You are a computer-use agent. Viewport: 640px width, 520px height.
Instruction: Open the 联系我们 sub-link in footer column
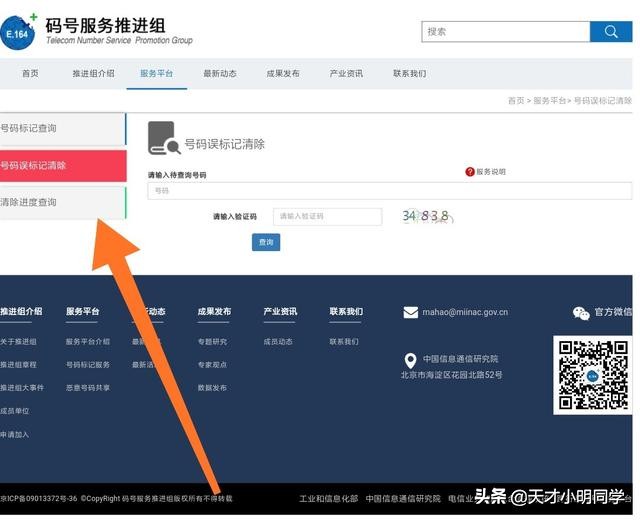click(x=344, y=342)
